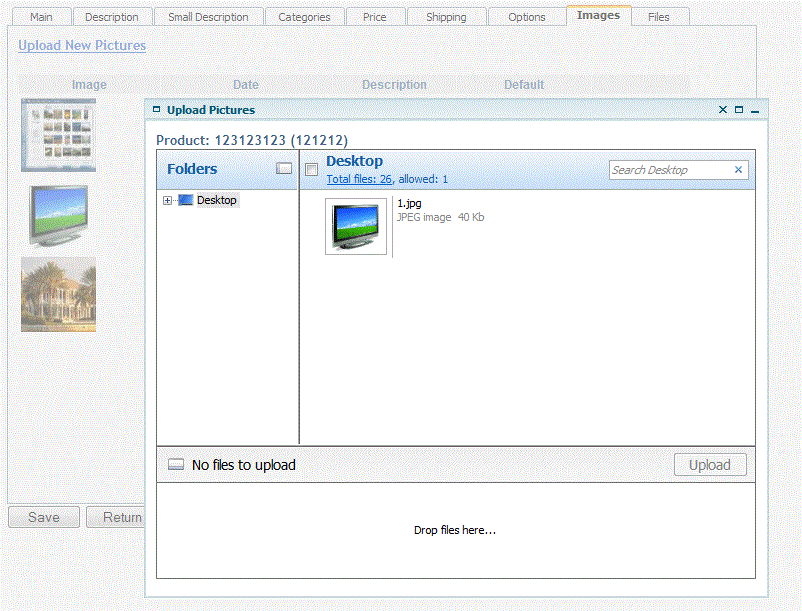Minimize the Upload Pictures dialog
This screenshot has height=611, width=802.
(755, 111)
